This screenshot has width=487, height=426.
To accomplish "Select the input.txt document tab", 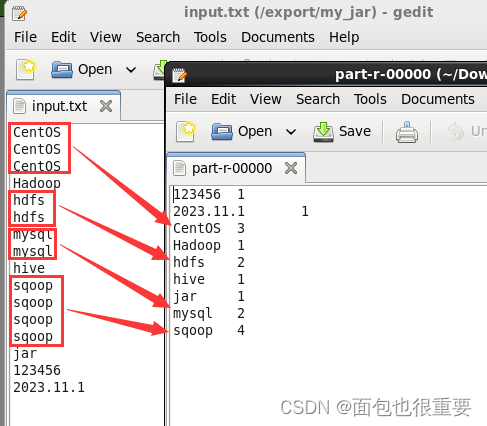I will 63,106.
